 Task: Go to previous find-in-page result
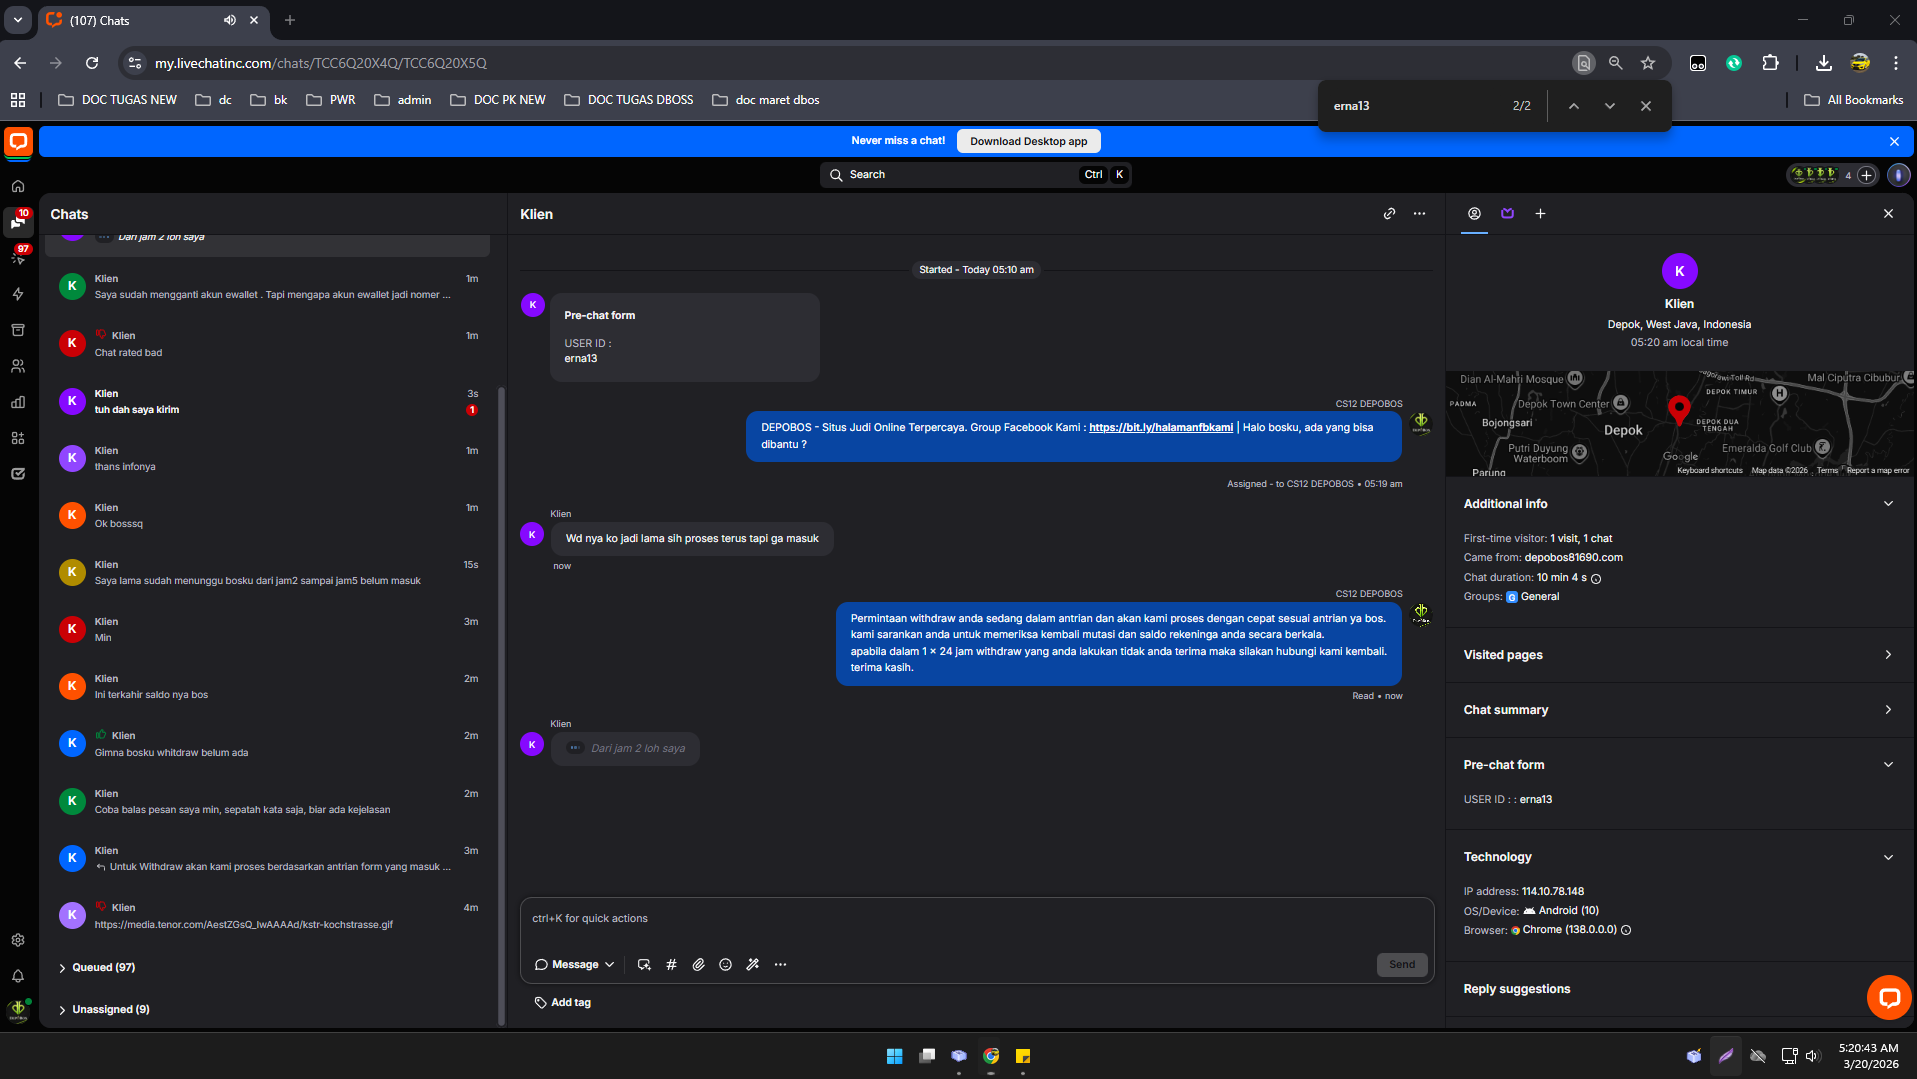(x=1573, y=106)
